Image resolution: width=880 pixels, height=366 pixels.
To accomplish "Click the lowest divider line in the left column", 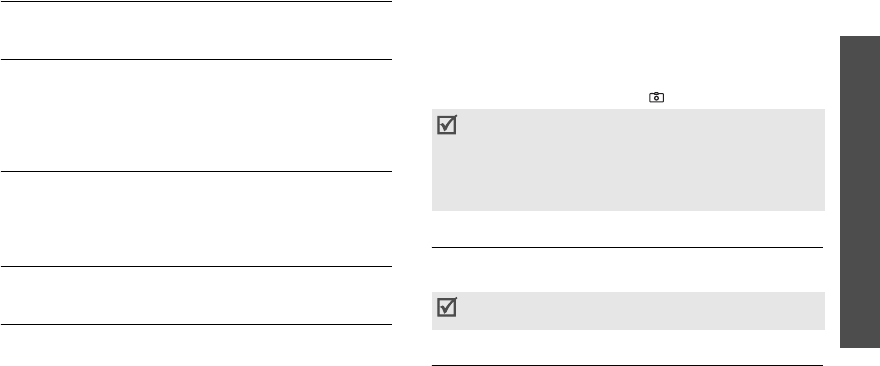I will (196, 324).
